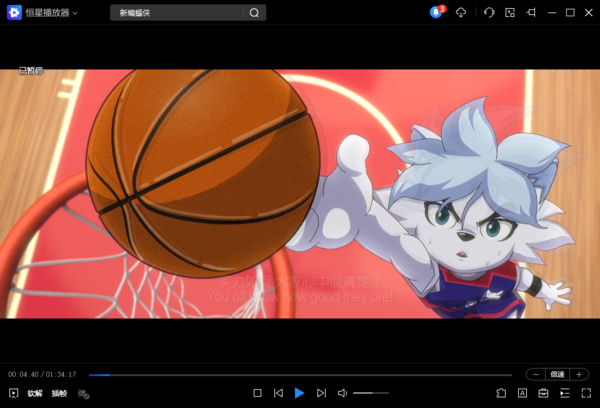The image size is (600, 408).
Task: Close the player window
Action: (589, 13)
